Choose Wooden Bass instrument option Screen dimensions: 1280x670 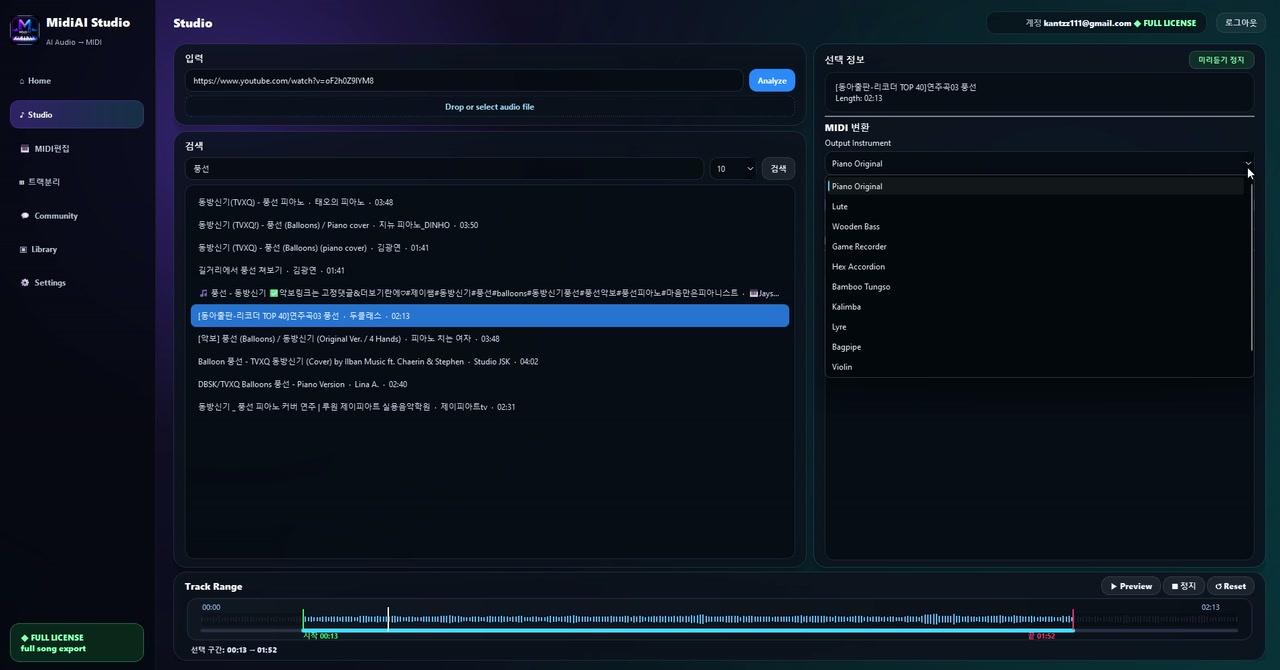point(1035,226)
